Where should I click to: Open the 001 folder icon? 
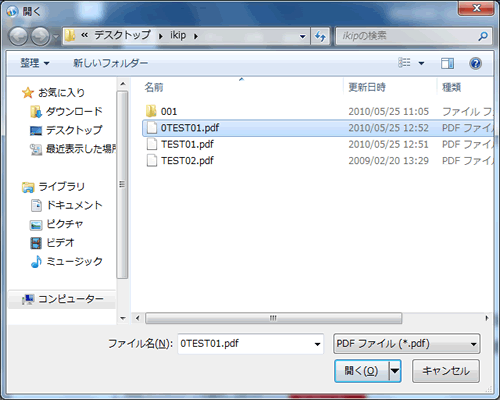[151, 111]
